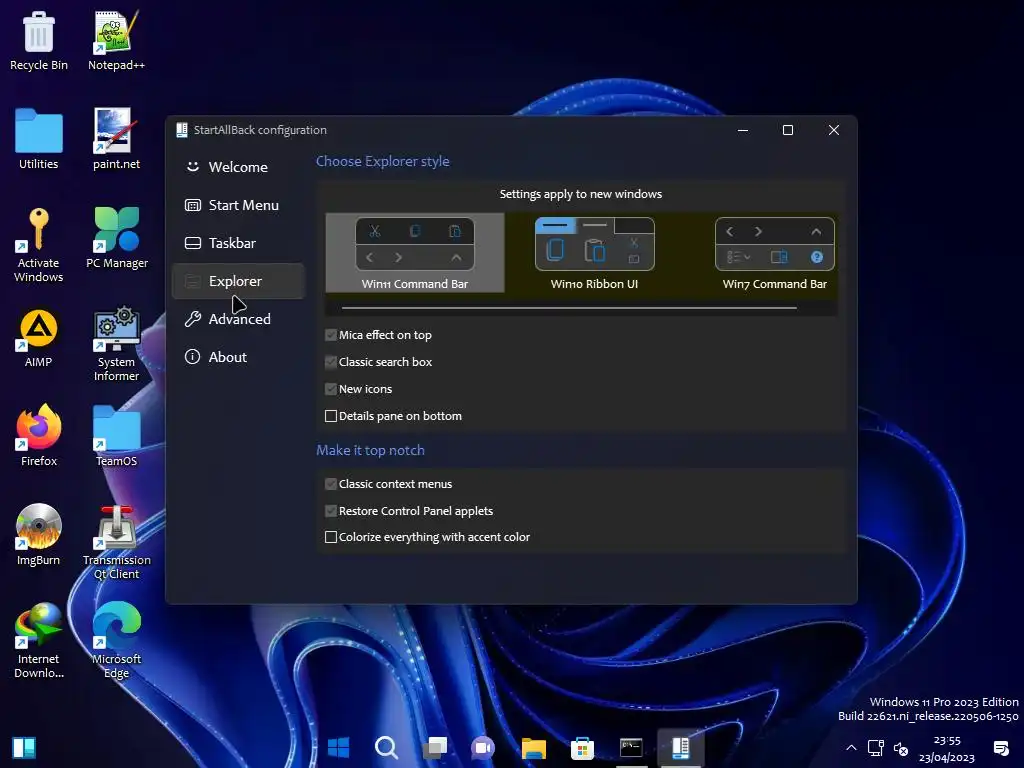Image resolution: width=1024 pixels, height=768 pixels.
Task: Click the network tray icon
Action: click(x=875, y=748)
